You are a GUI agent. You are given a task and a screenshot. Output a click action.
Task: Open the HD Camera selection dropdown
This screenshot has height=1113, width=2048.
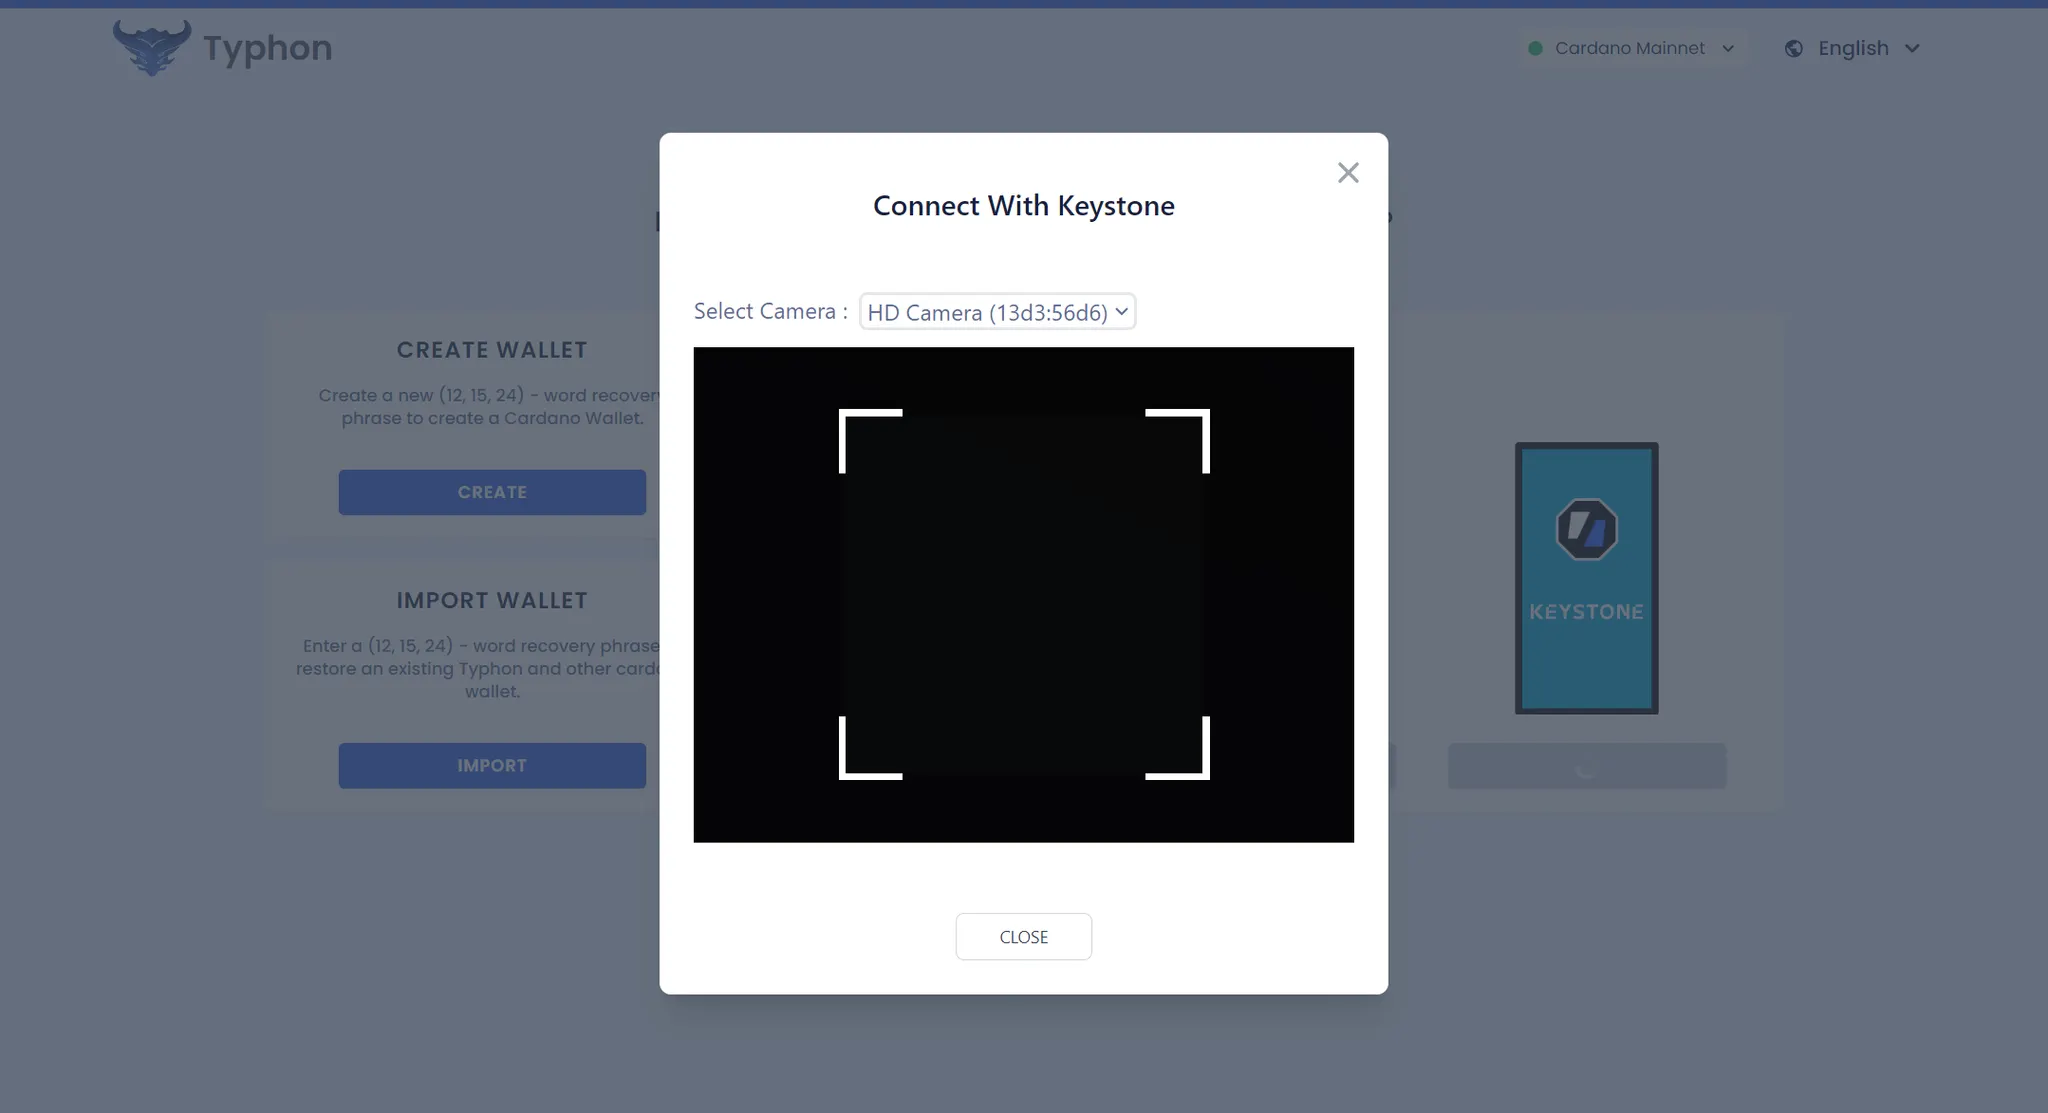coord(997,312)
